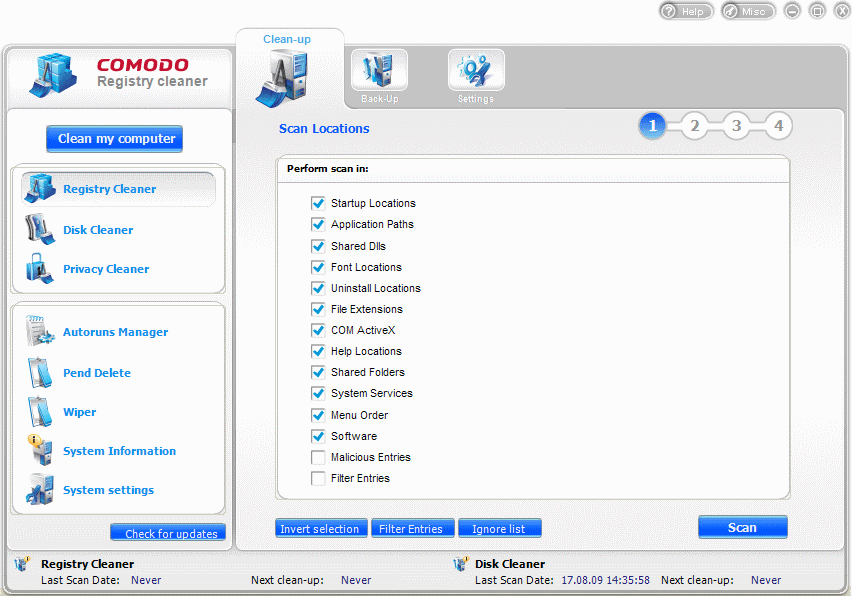Image resolution: width=852 pixels, height=596 pixels.
Task: Toggle Help Locations checkbox
Action: coord(318,352)
